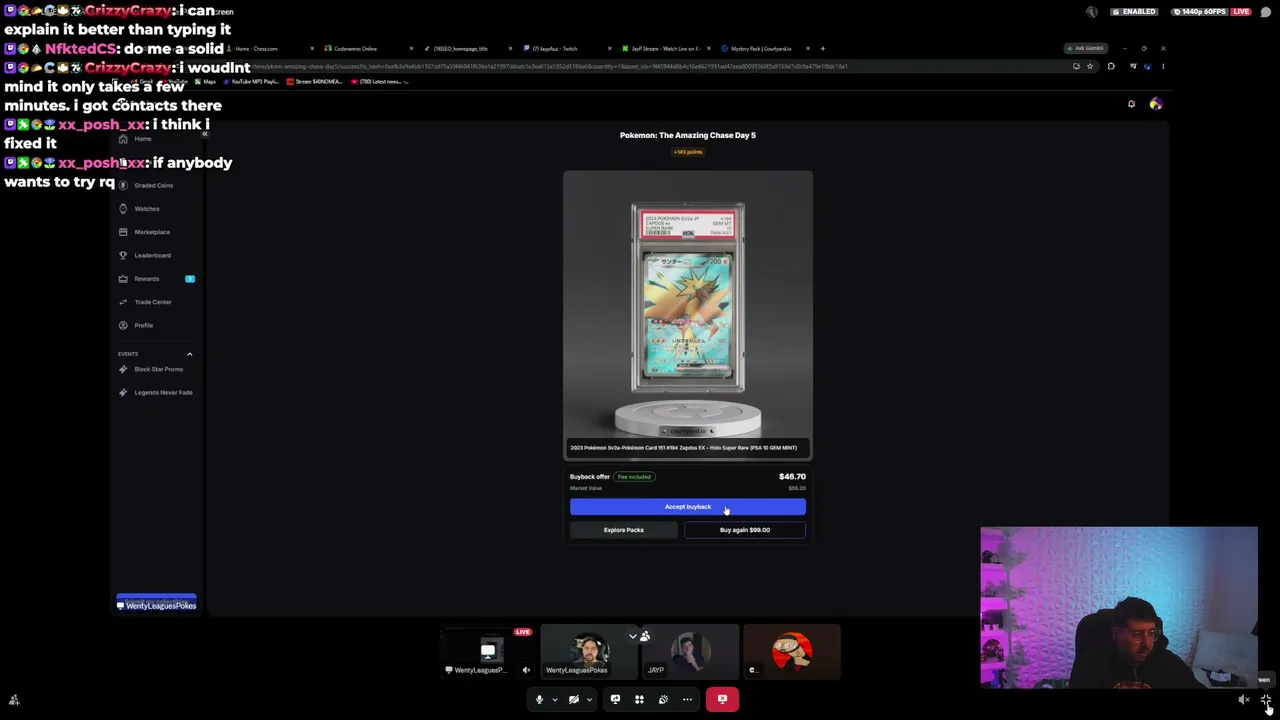Mute the WentyLeaguesPokes live stream audio
The image size is (1280, 720).
pos(526,670)
